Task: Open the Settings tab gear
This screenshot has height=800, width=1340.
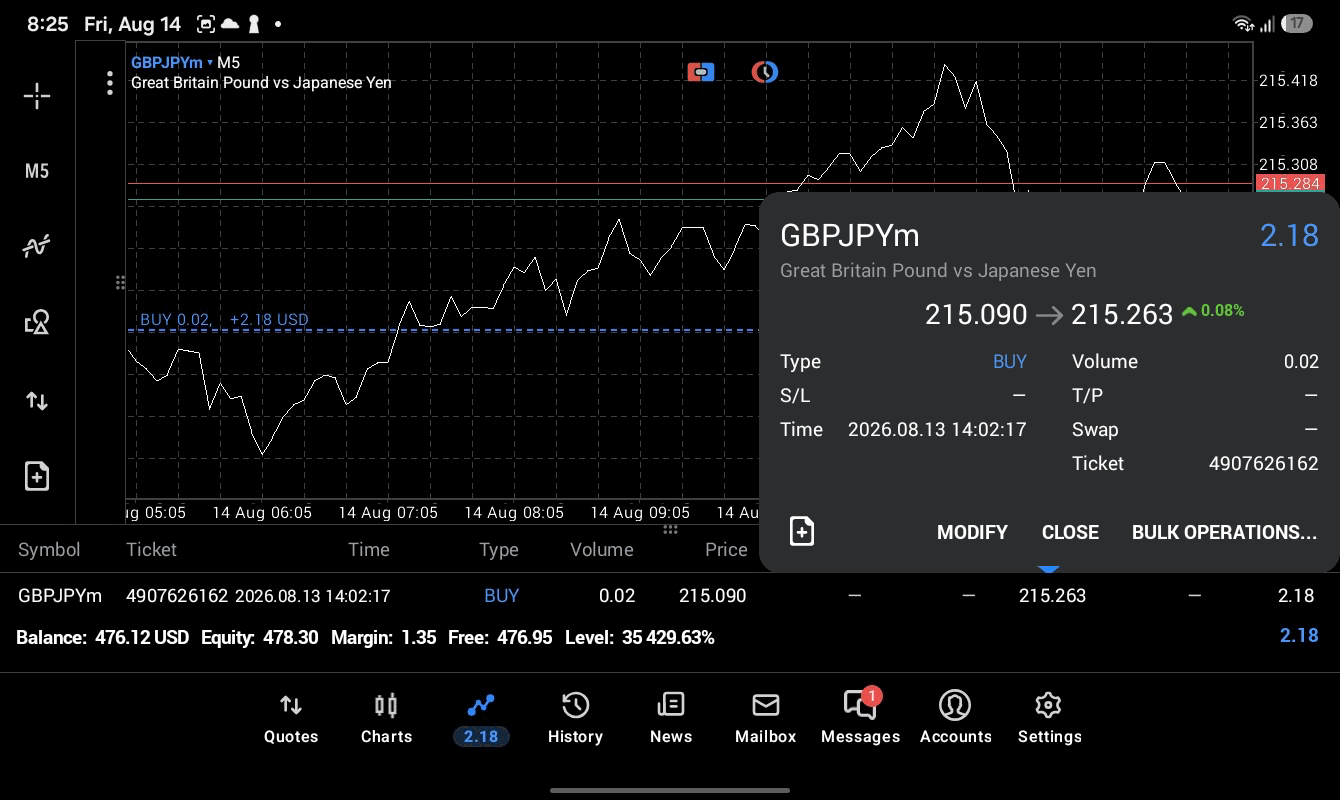Action: pos(1049,719)
